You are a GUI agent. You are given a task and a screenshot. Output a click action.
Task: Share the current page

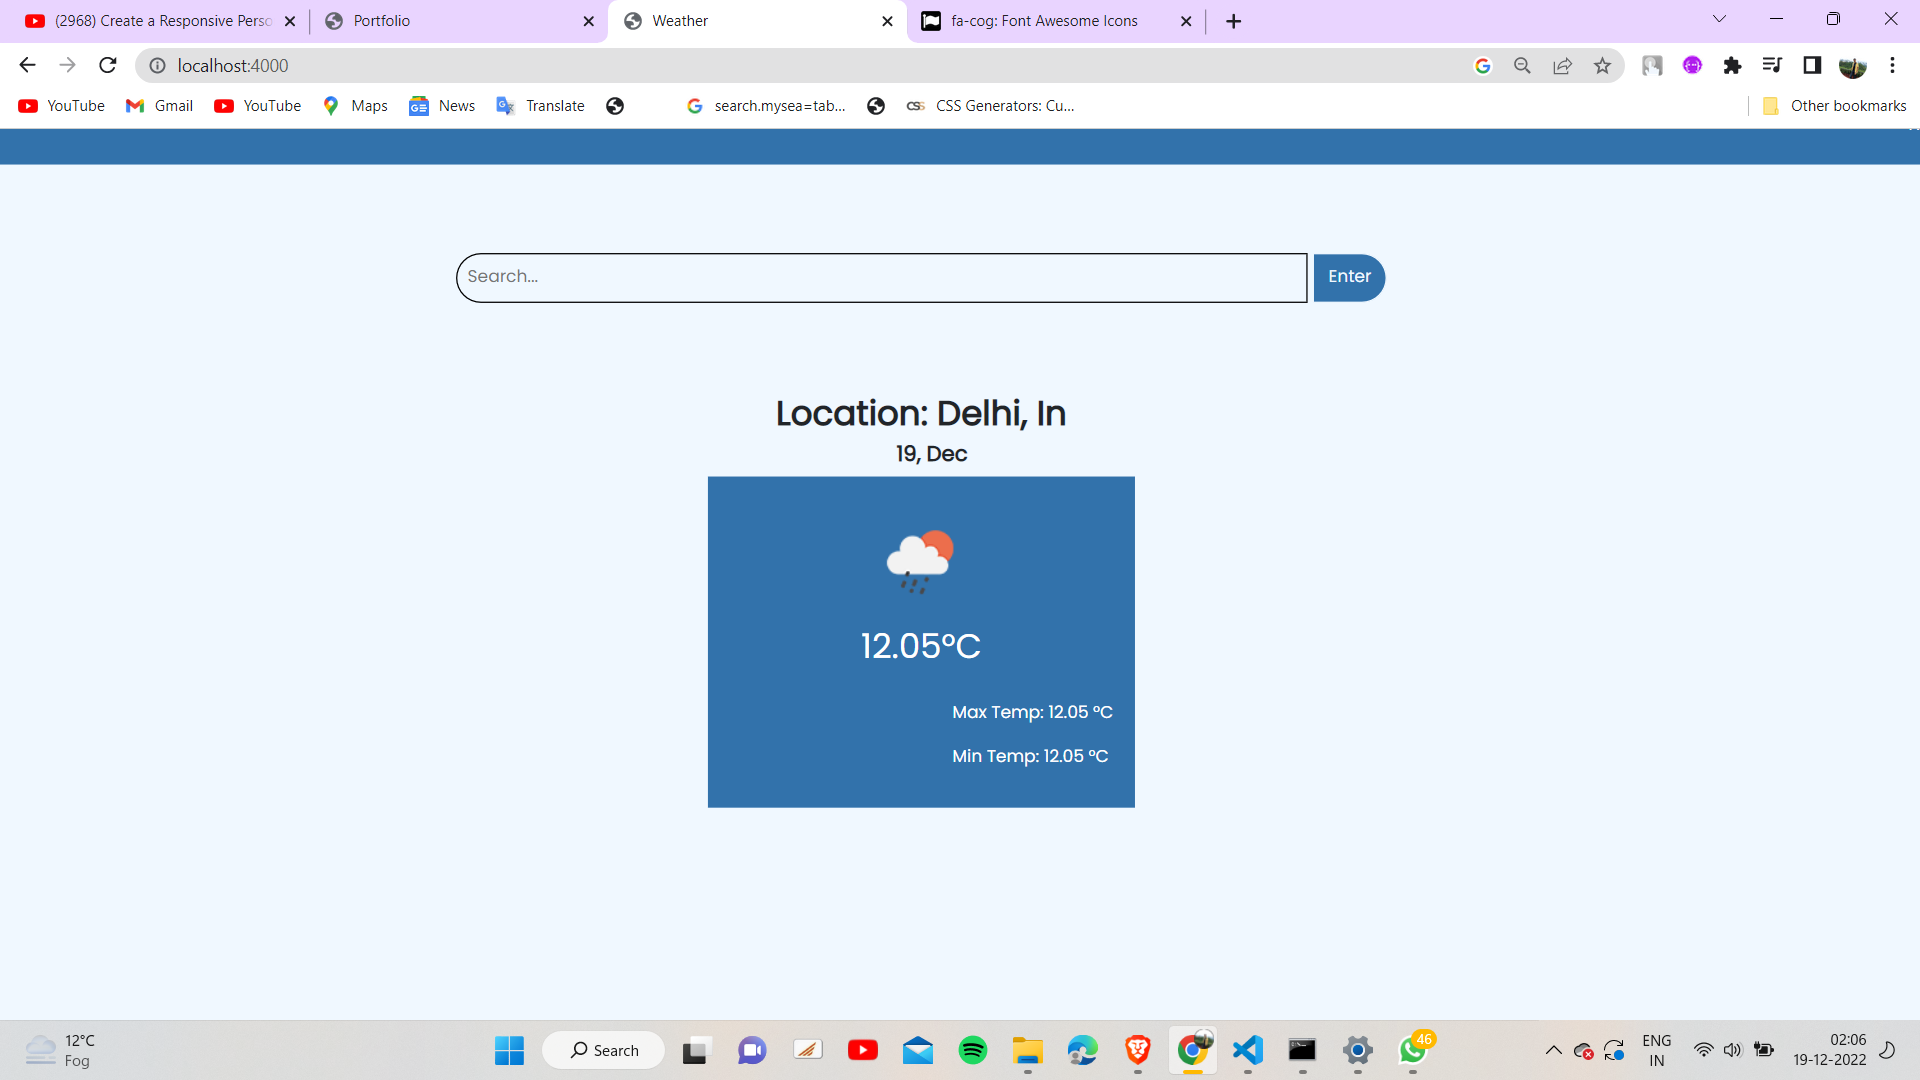click(1563, 65)
